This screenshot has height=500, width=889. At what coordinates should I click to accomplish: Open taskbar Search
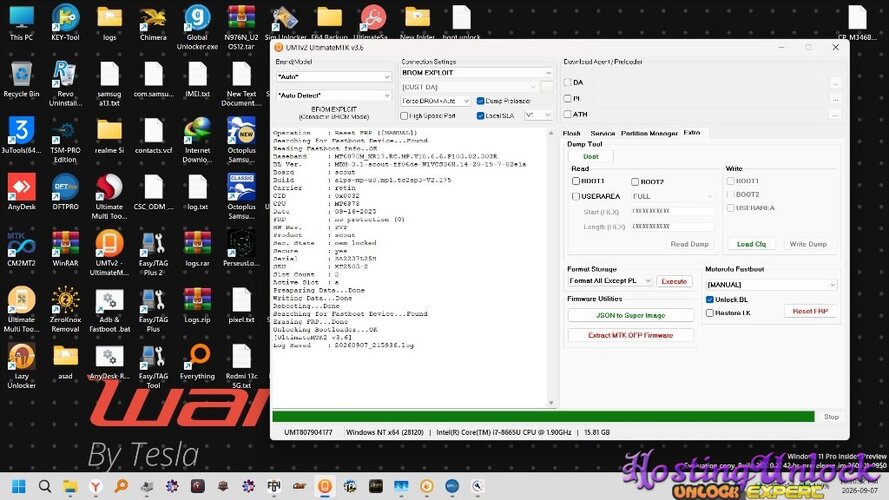coord(45,486)
